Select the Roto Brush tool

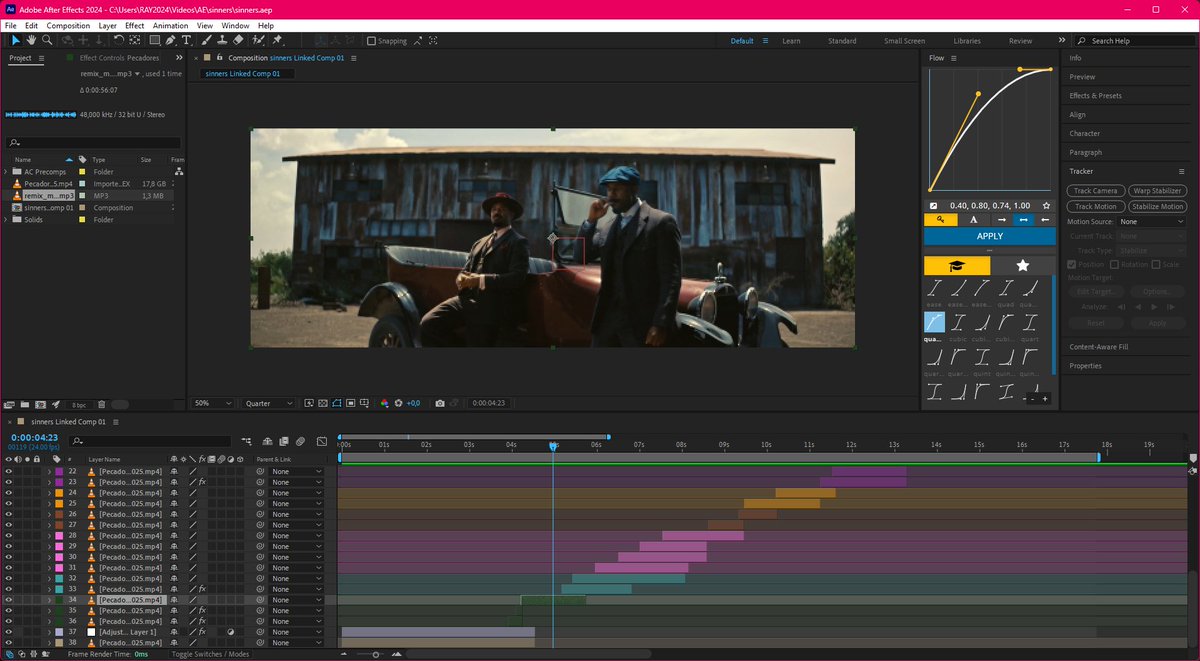pos(258,41)
